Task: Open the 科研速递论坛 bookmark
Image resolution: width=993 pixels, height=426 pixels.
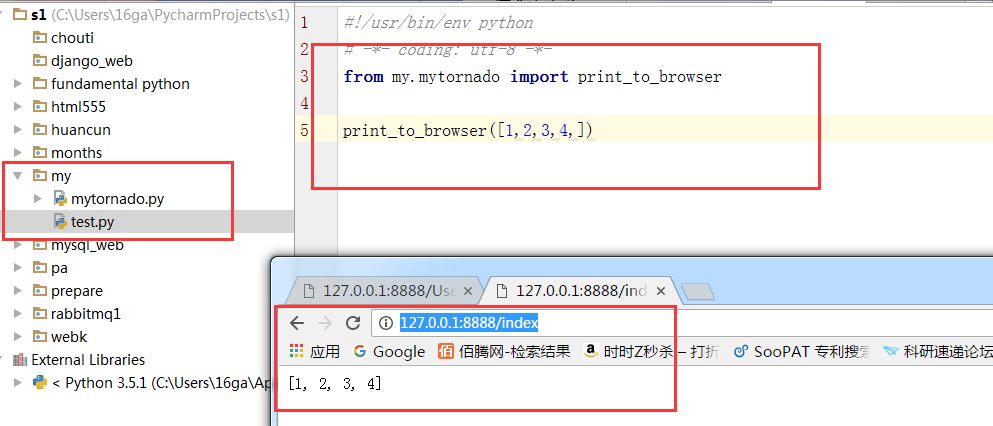Action: tap(939, 351)
